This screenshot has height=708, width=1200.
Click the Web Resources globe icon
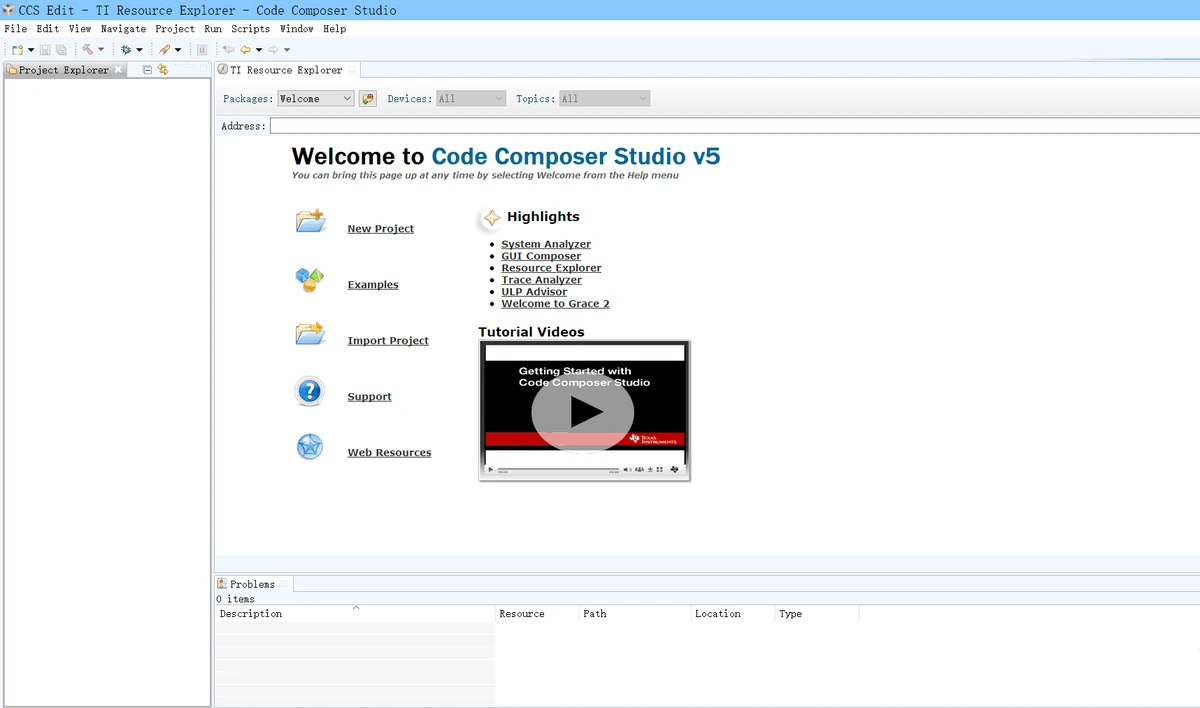point(310,447)
